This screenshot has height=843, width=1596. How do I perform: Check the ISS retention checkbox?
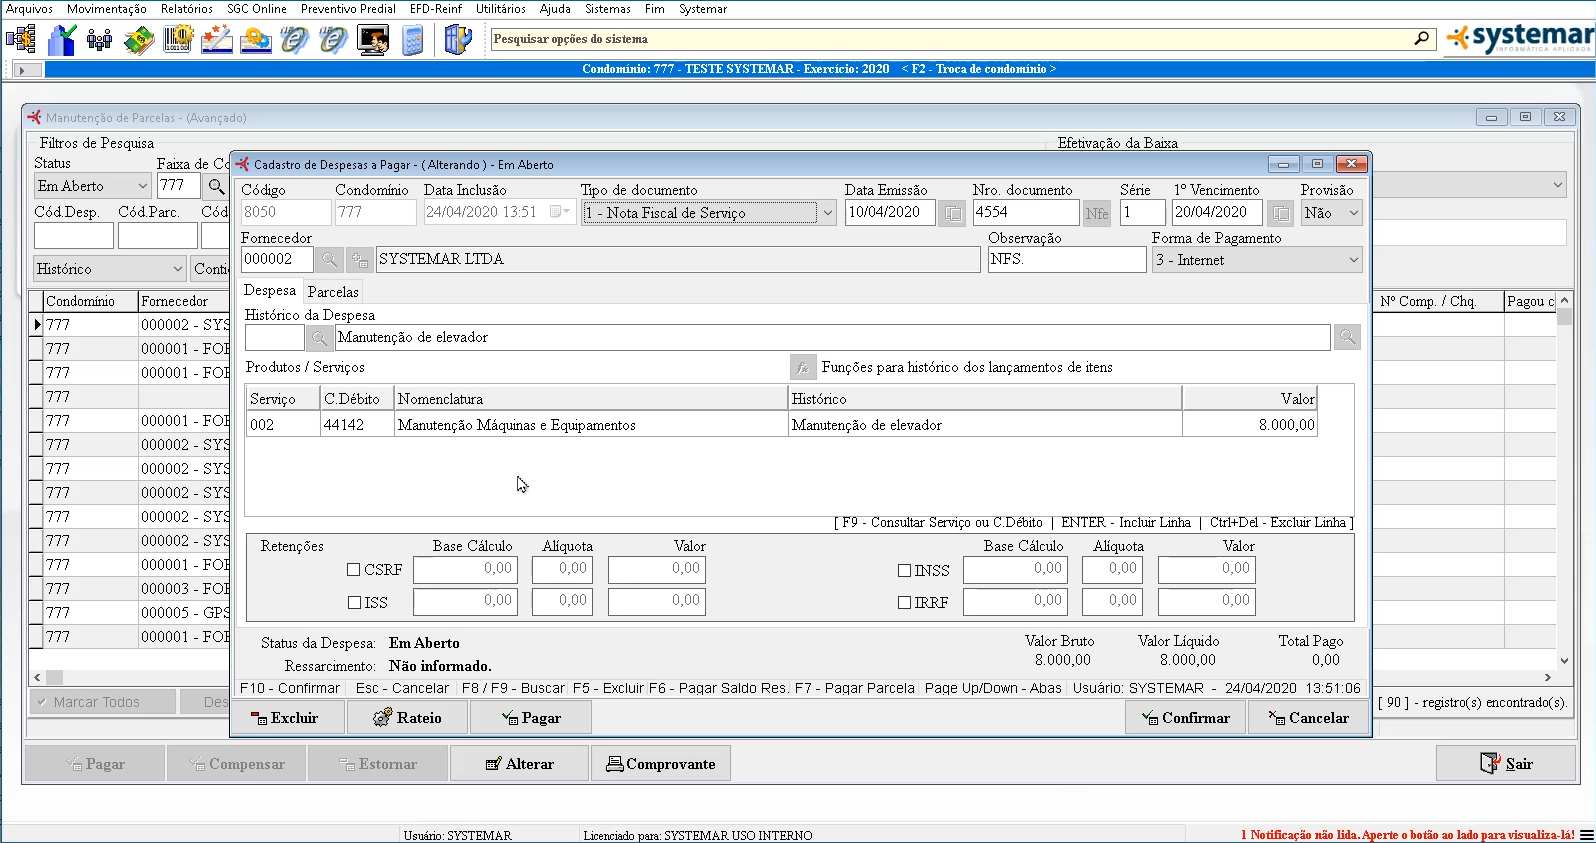coord(354,603)
